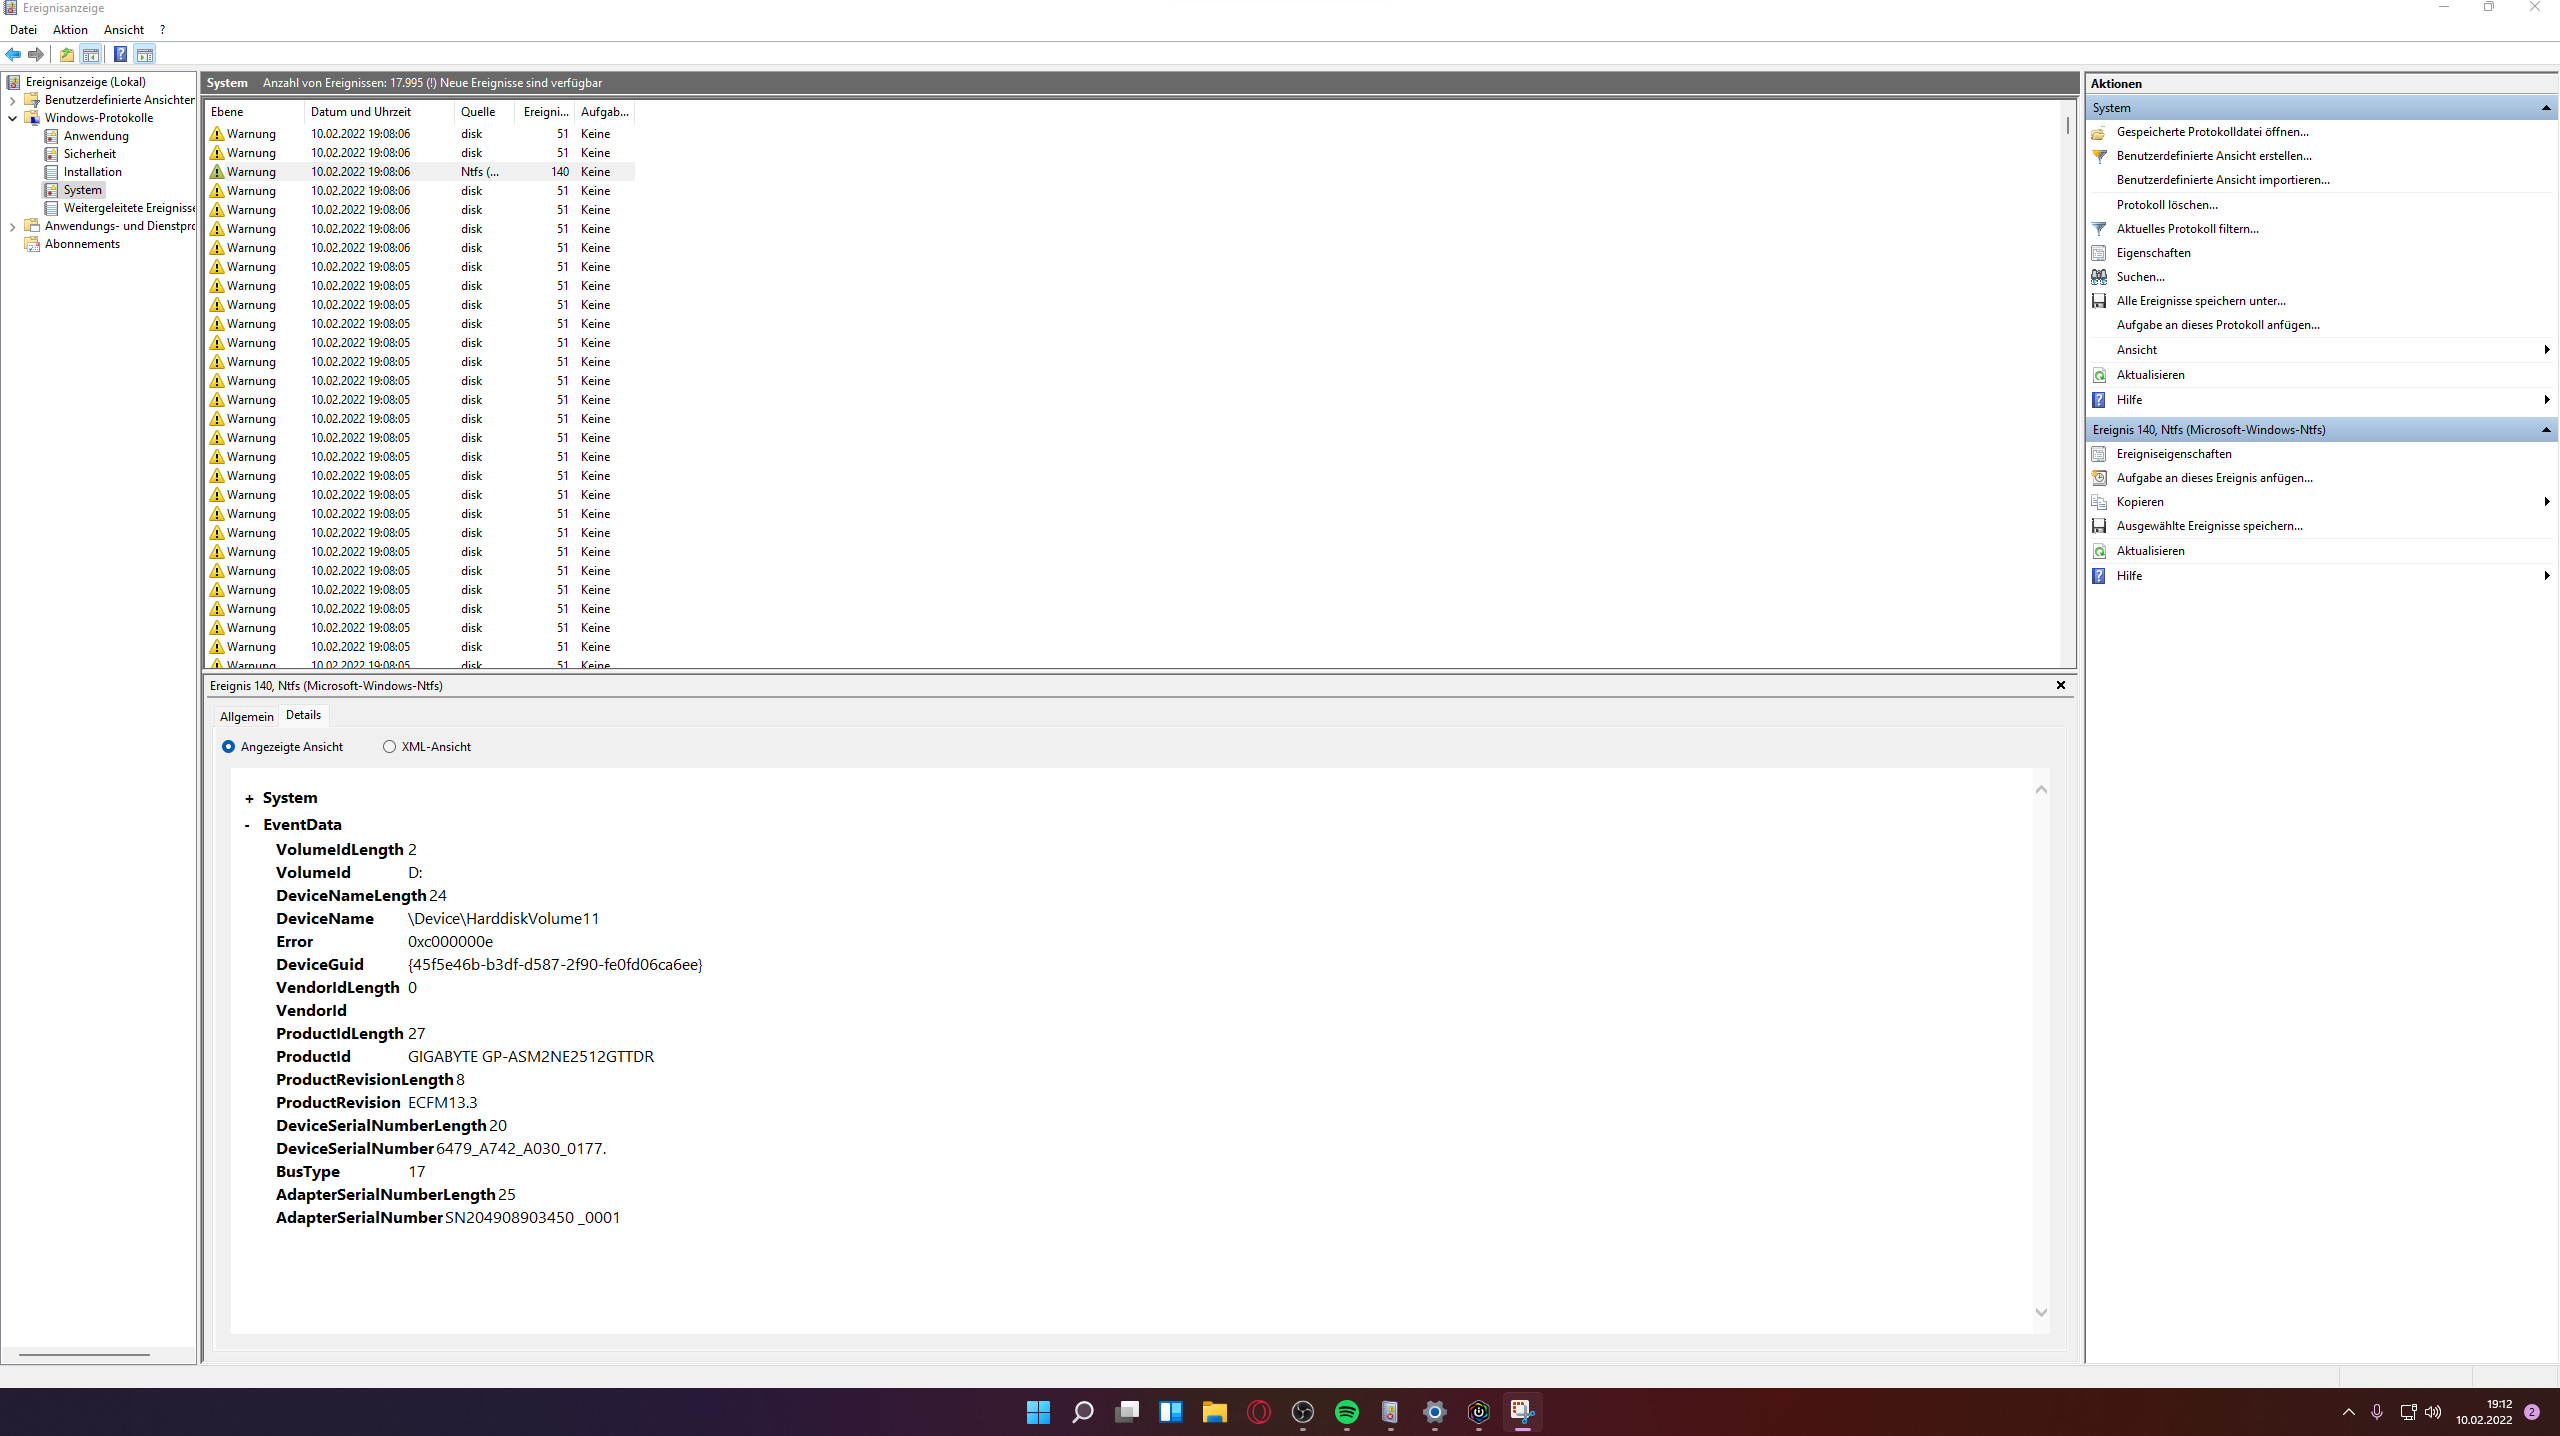The height and width of the screenshot is (1436, 2560).
Task: Select the XML-Ansicht radio button
Action: point(389,747)
